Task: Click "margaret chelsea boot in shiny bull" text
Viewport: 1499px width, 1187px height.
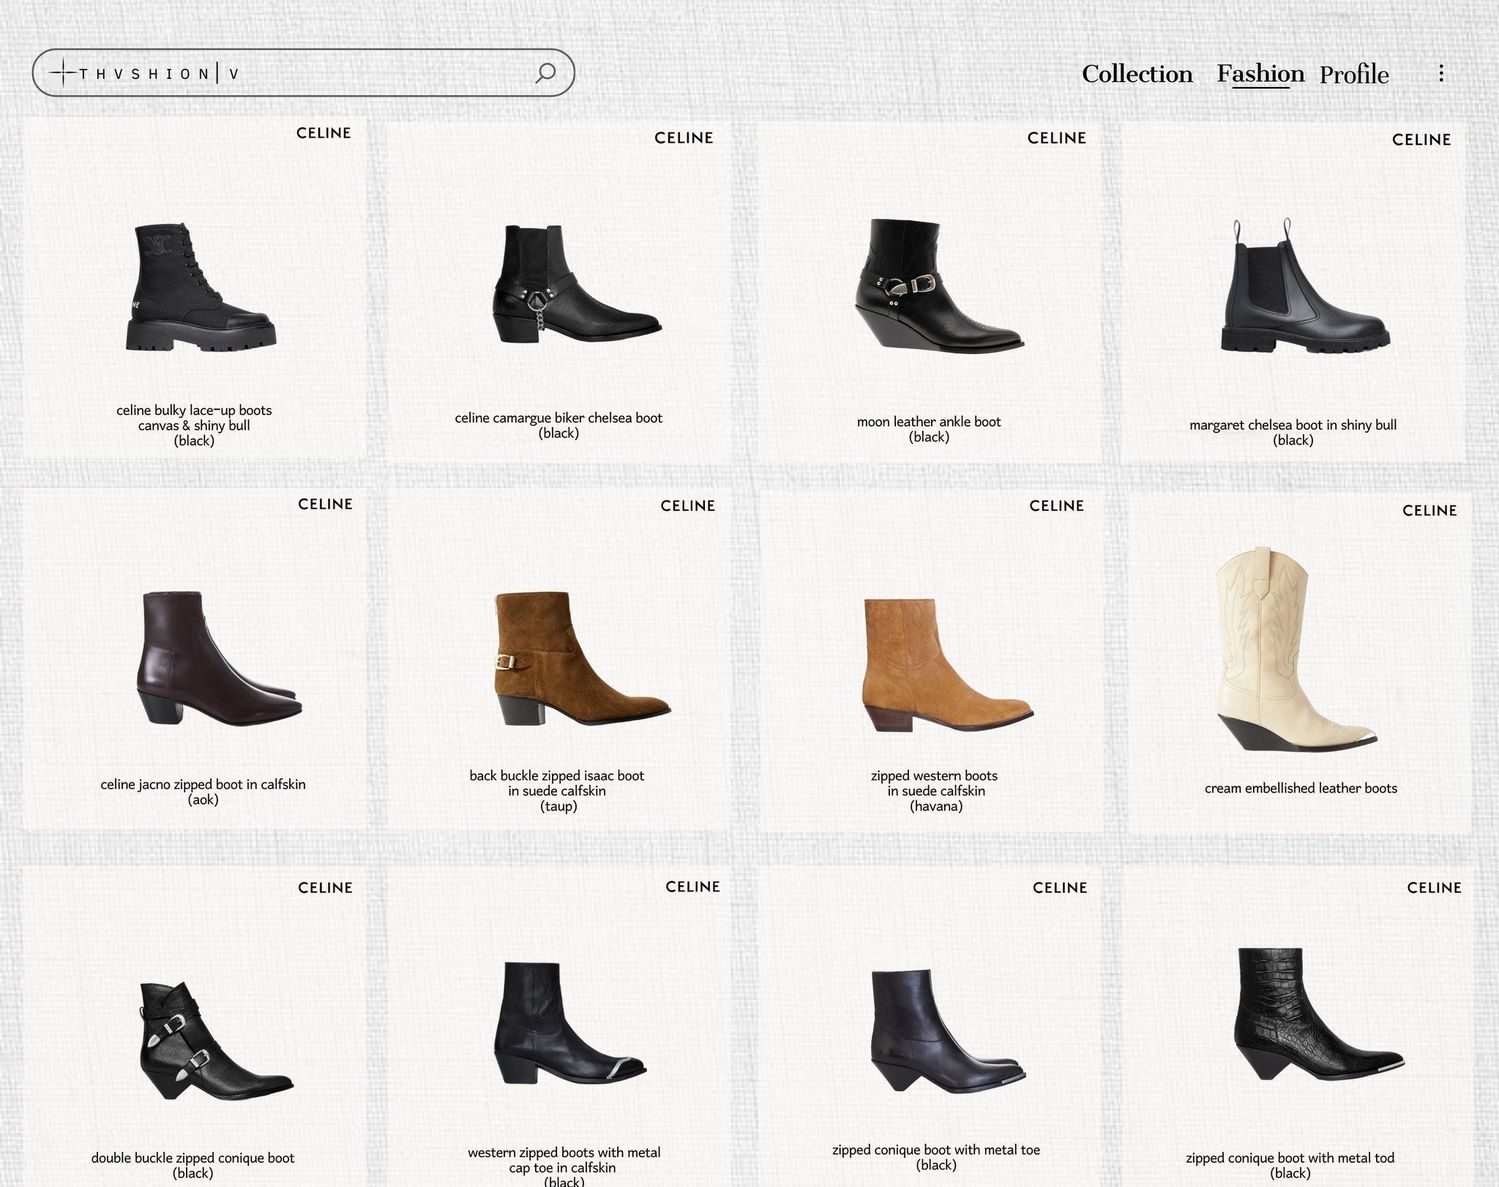Action: click(x=1293, y=425)
